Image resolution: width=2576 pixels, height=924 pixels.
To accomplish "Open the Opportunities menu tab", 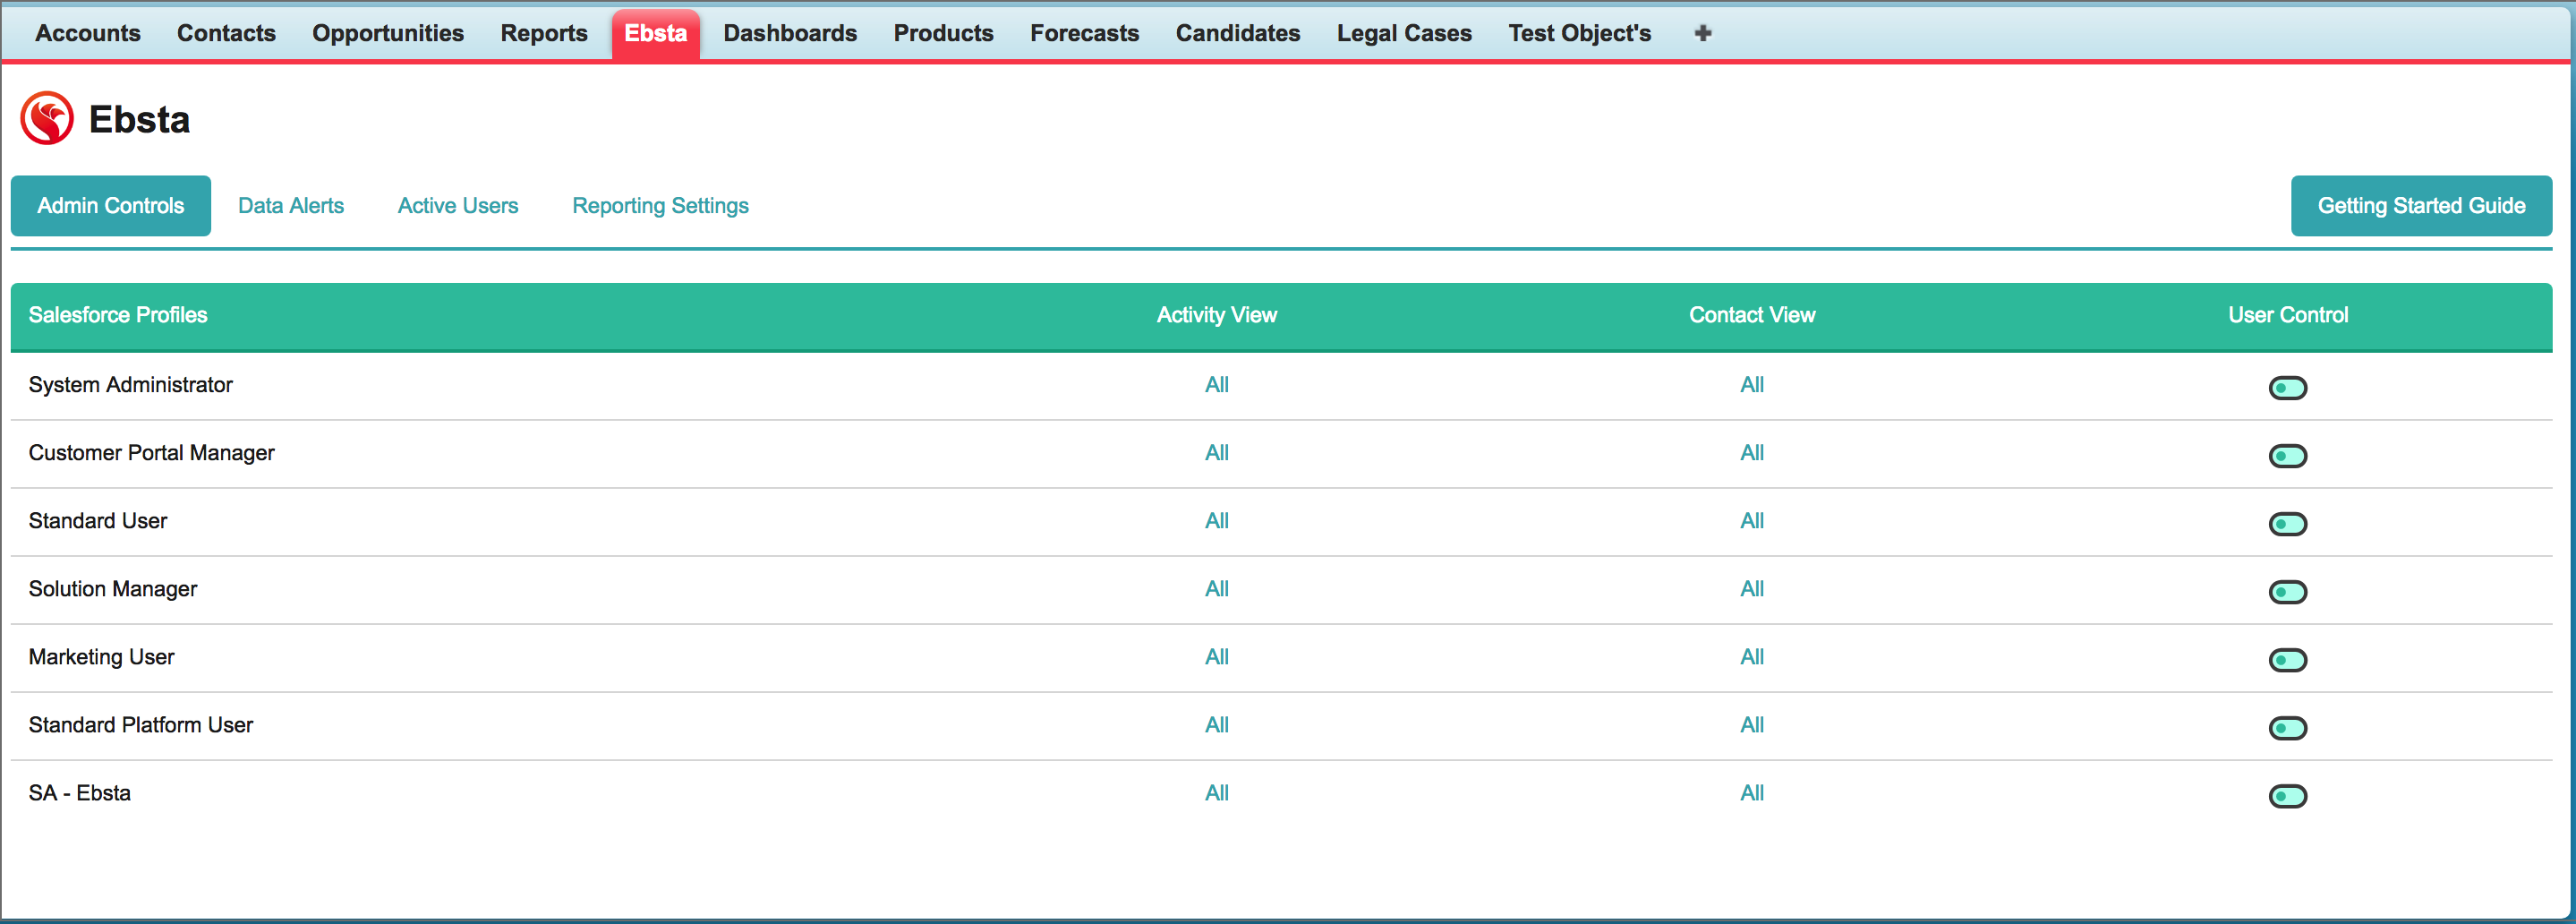I will 387,33.
